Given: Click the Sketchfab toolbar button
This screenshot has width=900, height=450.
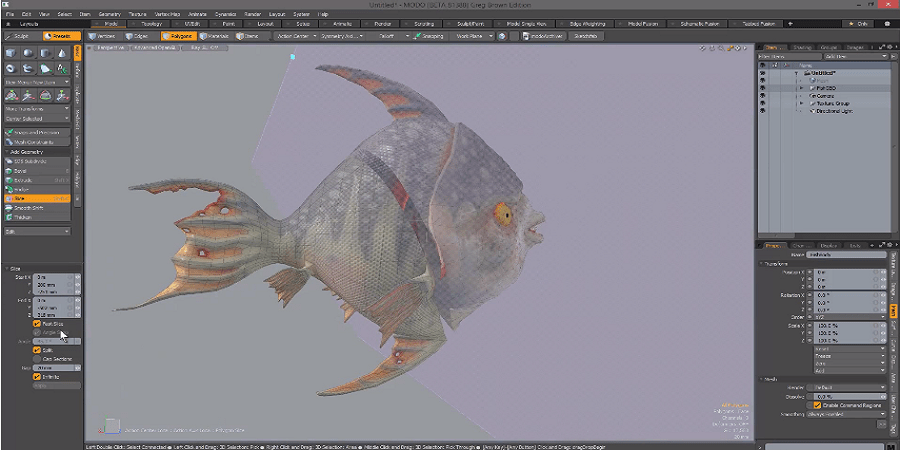Looking at the screenshot, I should pos(585,36).
